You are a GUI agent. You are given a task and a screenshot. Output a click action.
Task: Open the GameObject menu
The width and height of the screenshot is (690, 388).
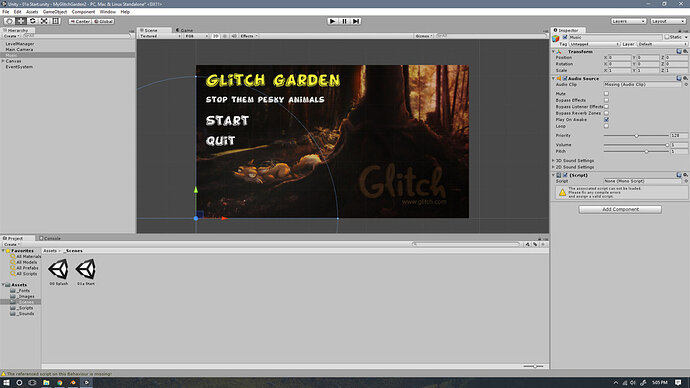(55, 12)
